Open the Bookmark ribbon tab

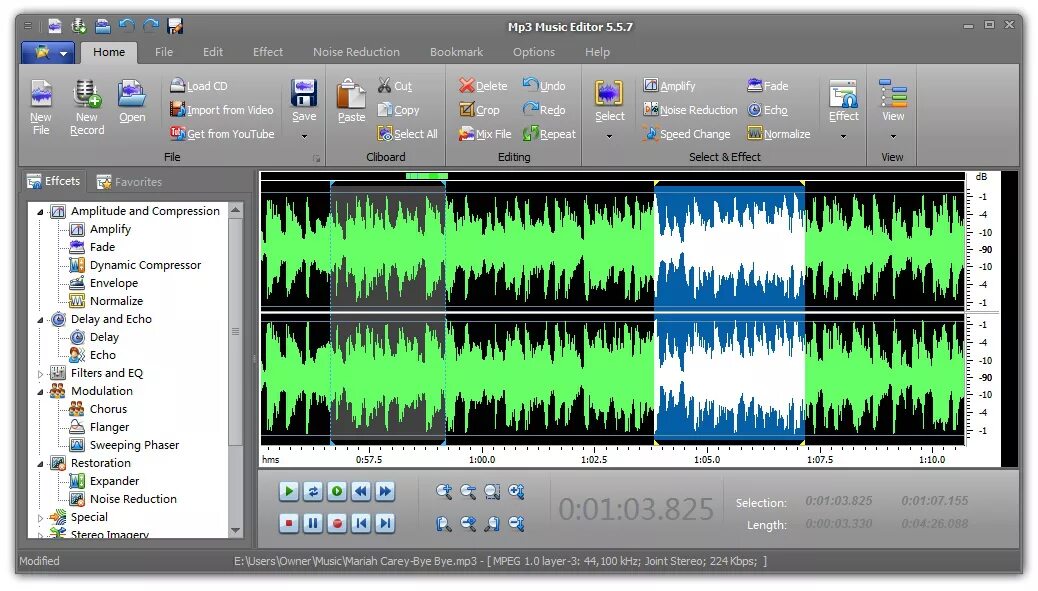[x=456, y=52]
